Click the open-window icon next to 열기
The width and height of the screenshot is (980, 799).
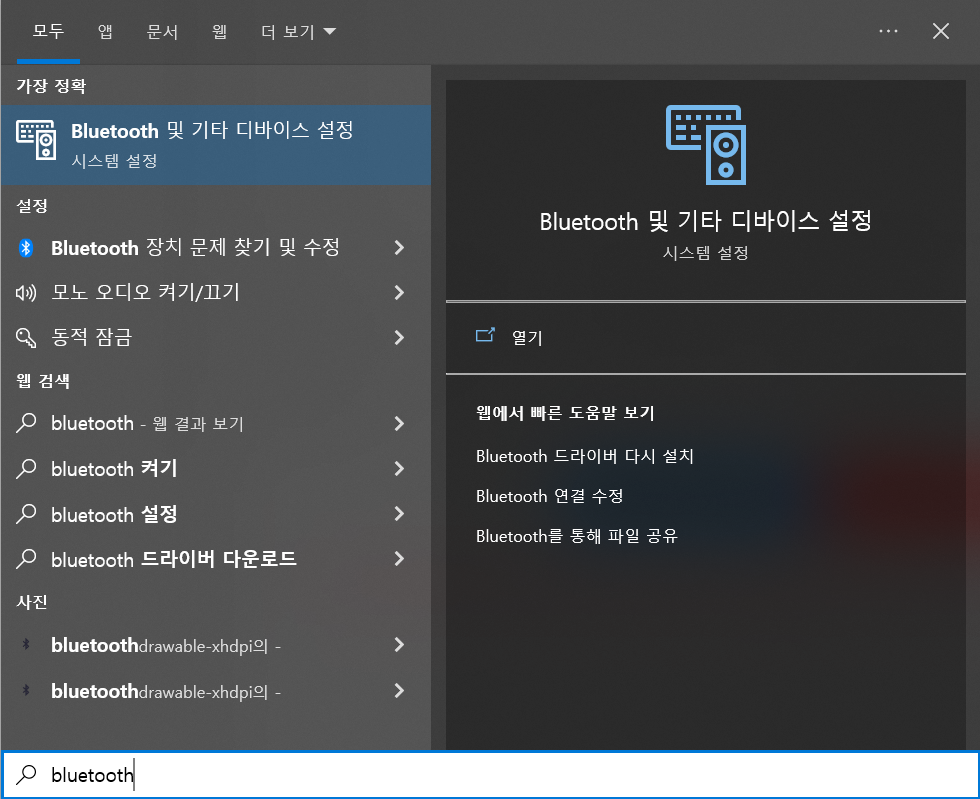click(485, 336)
